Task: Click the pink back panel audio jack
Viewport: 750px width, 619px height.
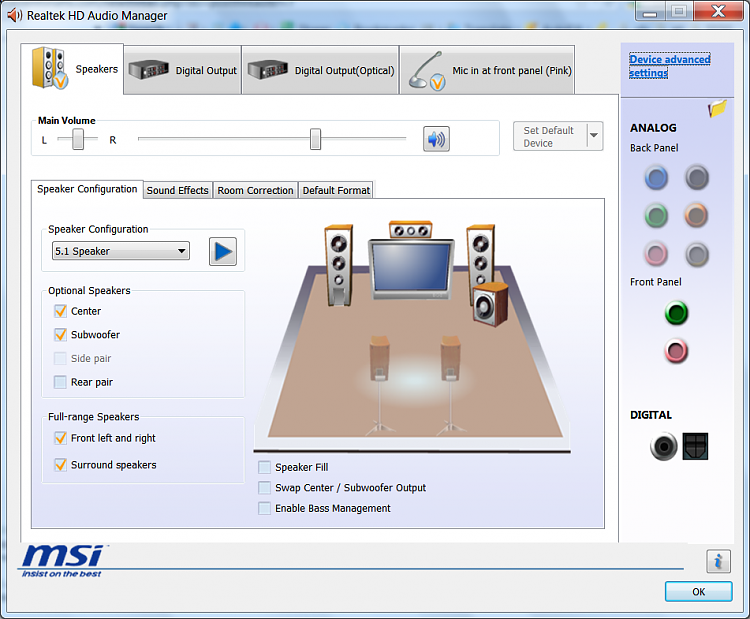Action: tap(656, 254)
